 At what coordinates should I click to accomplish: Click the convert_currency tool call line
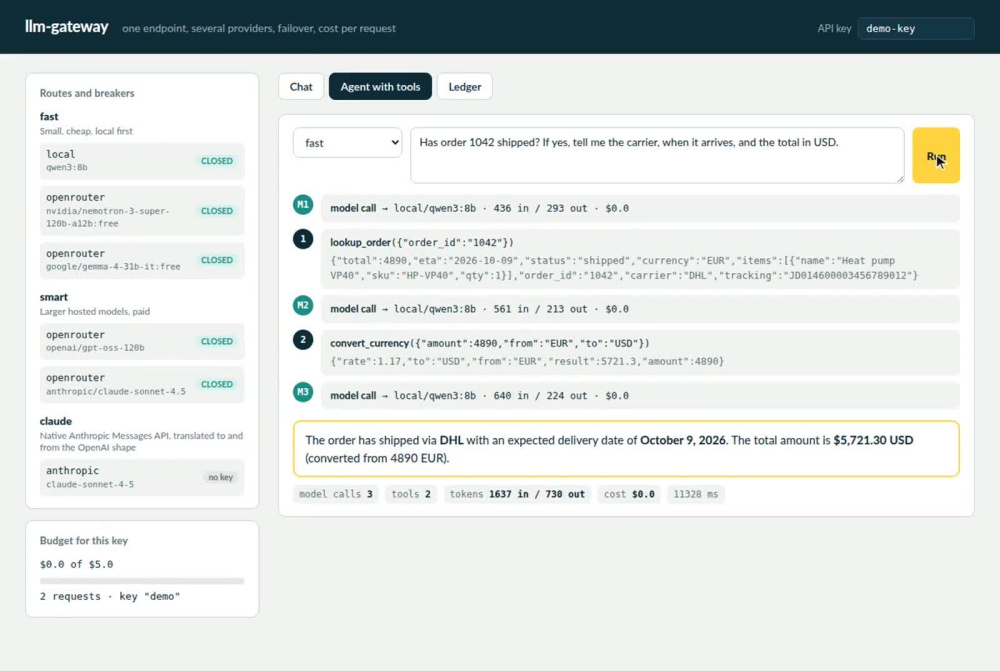tap(490, 343)
